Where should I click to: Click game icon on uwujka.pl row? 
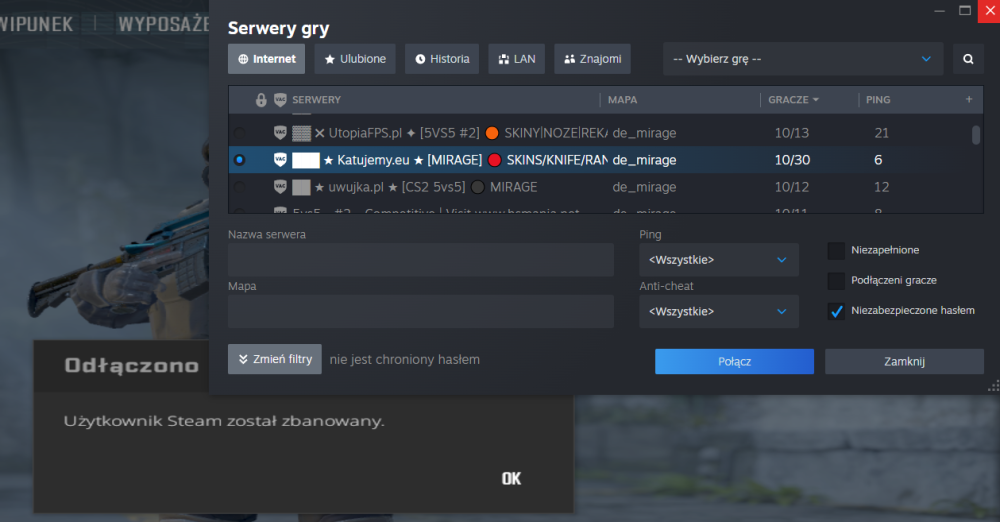tap(301, 187)
